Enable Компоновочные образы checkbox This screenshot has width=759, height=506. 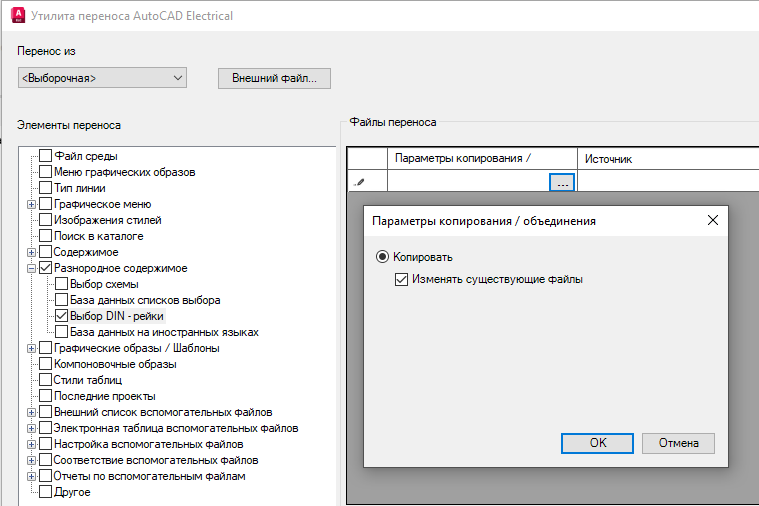46,364
